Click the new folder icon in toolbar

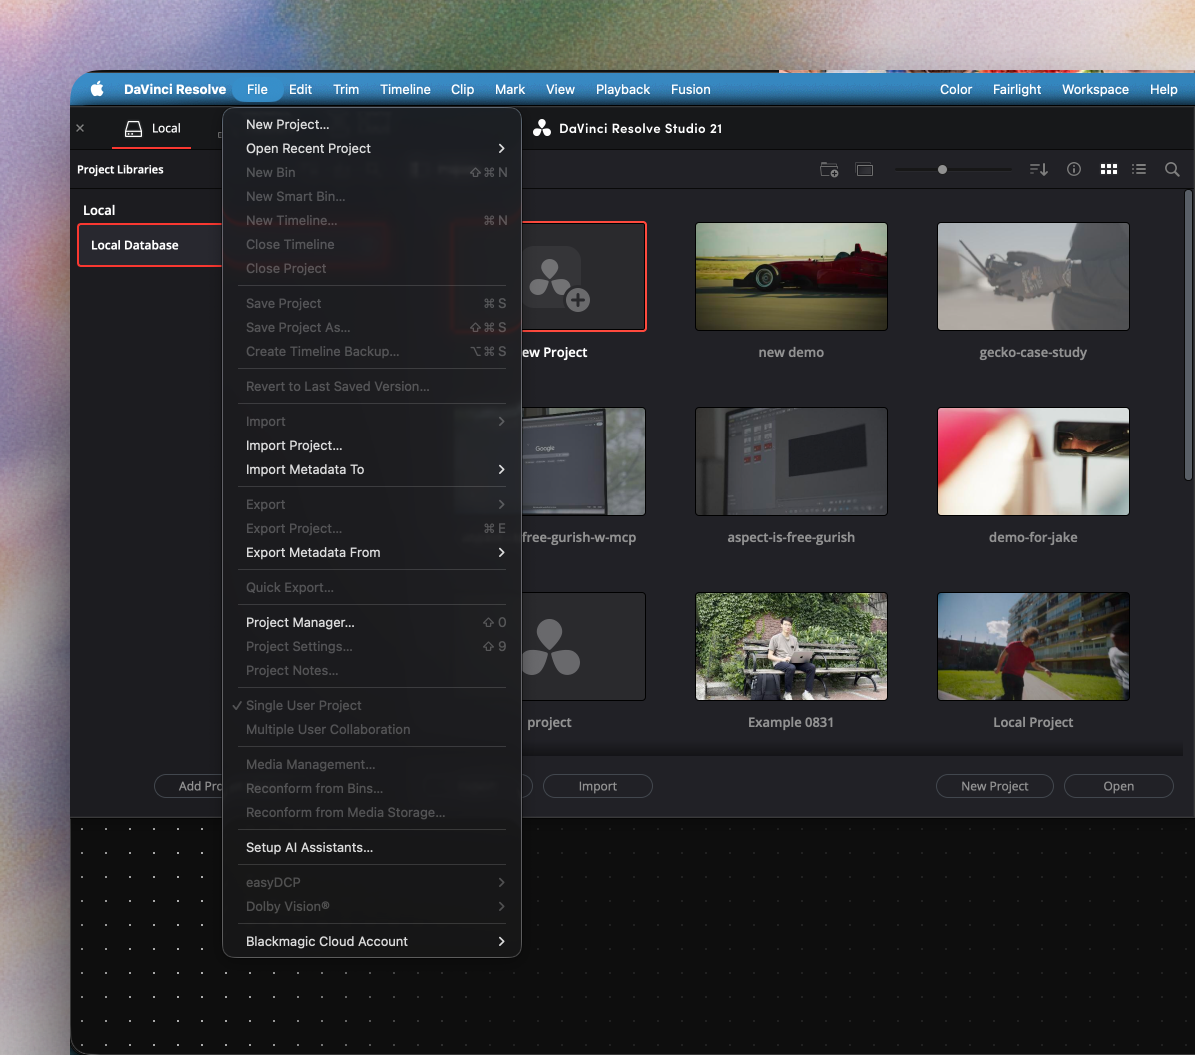828,169
